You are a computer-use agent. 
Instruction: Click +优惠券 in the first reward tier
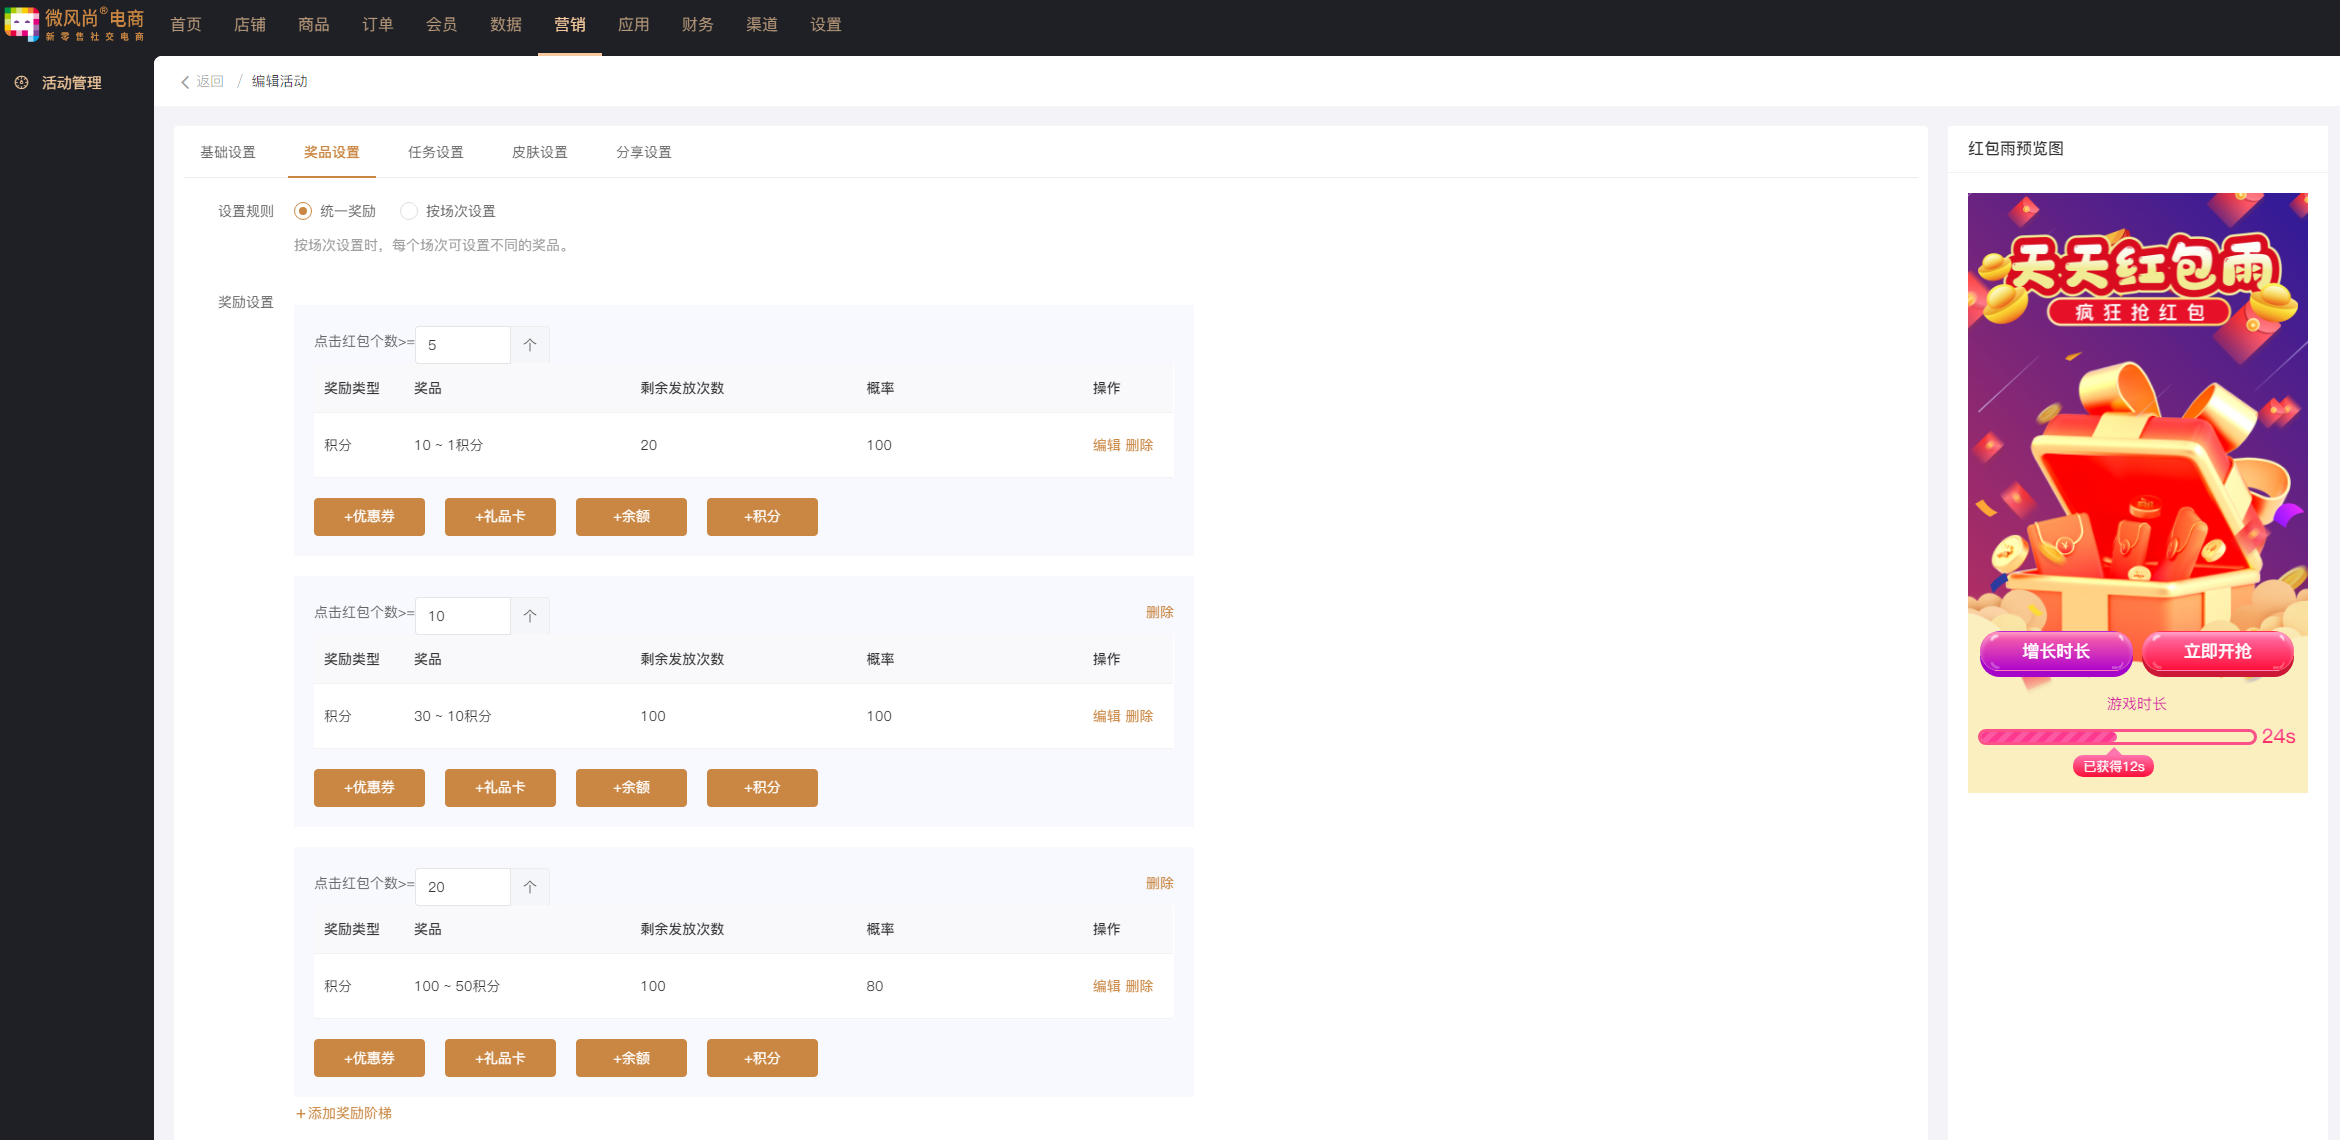click(x=369, y=517)
